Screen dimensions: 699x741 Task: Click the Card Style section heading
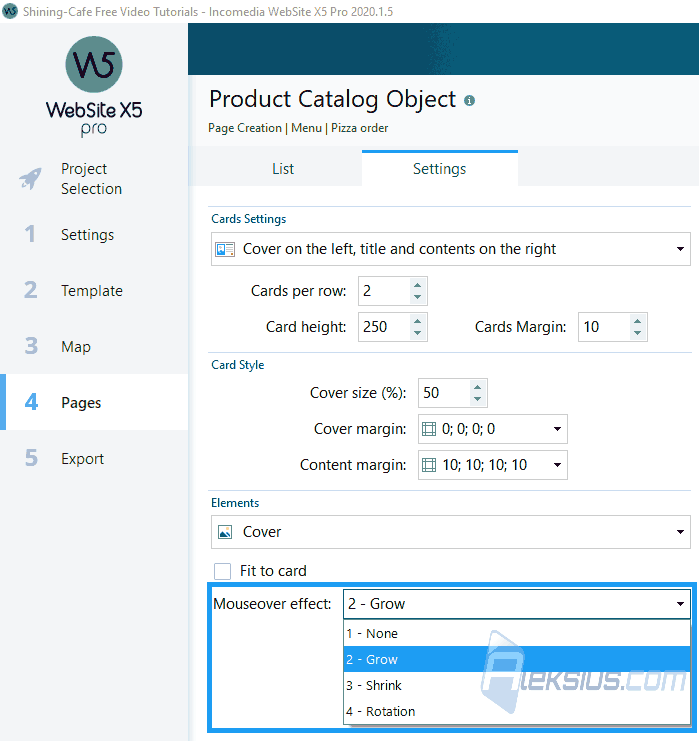coord(238,365)
